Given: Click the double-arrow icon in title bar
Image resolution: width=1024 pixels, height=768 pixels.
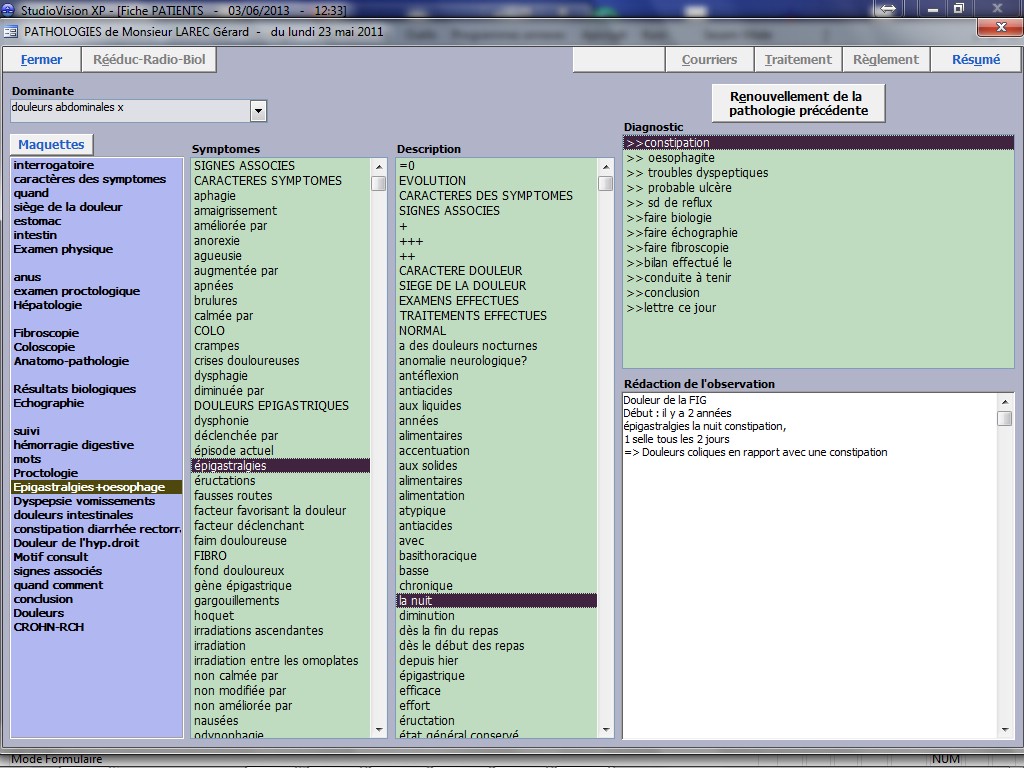Looking at the screenshot, I should click(x=885, y=9).
